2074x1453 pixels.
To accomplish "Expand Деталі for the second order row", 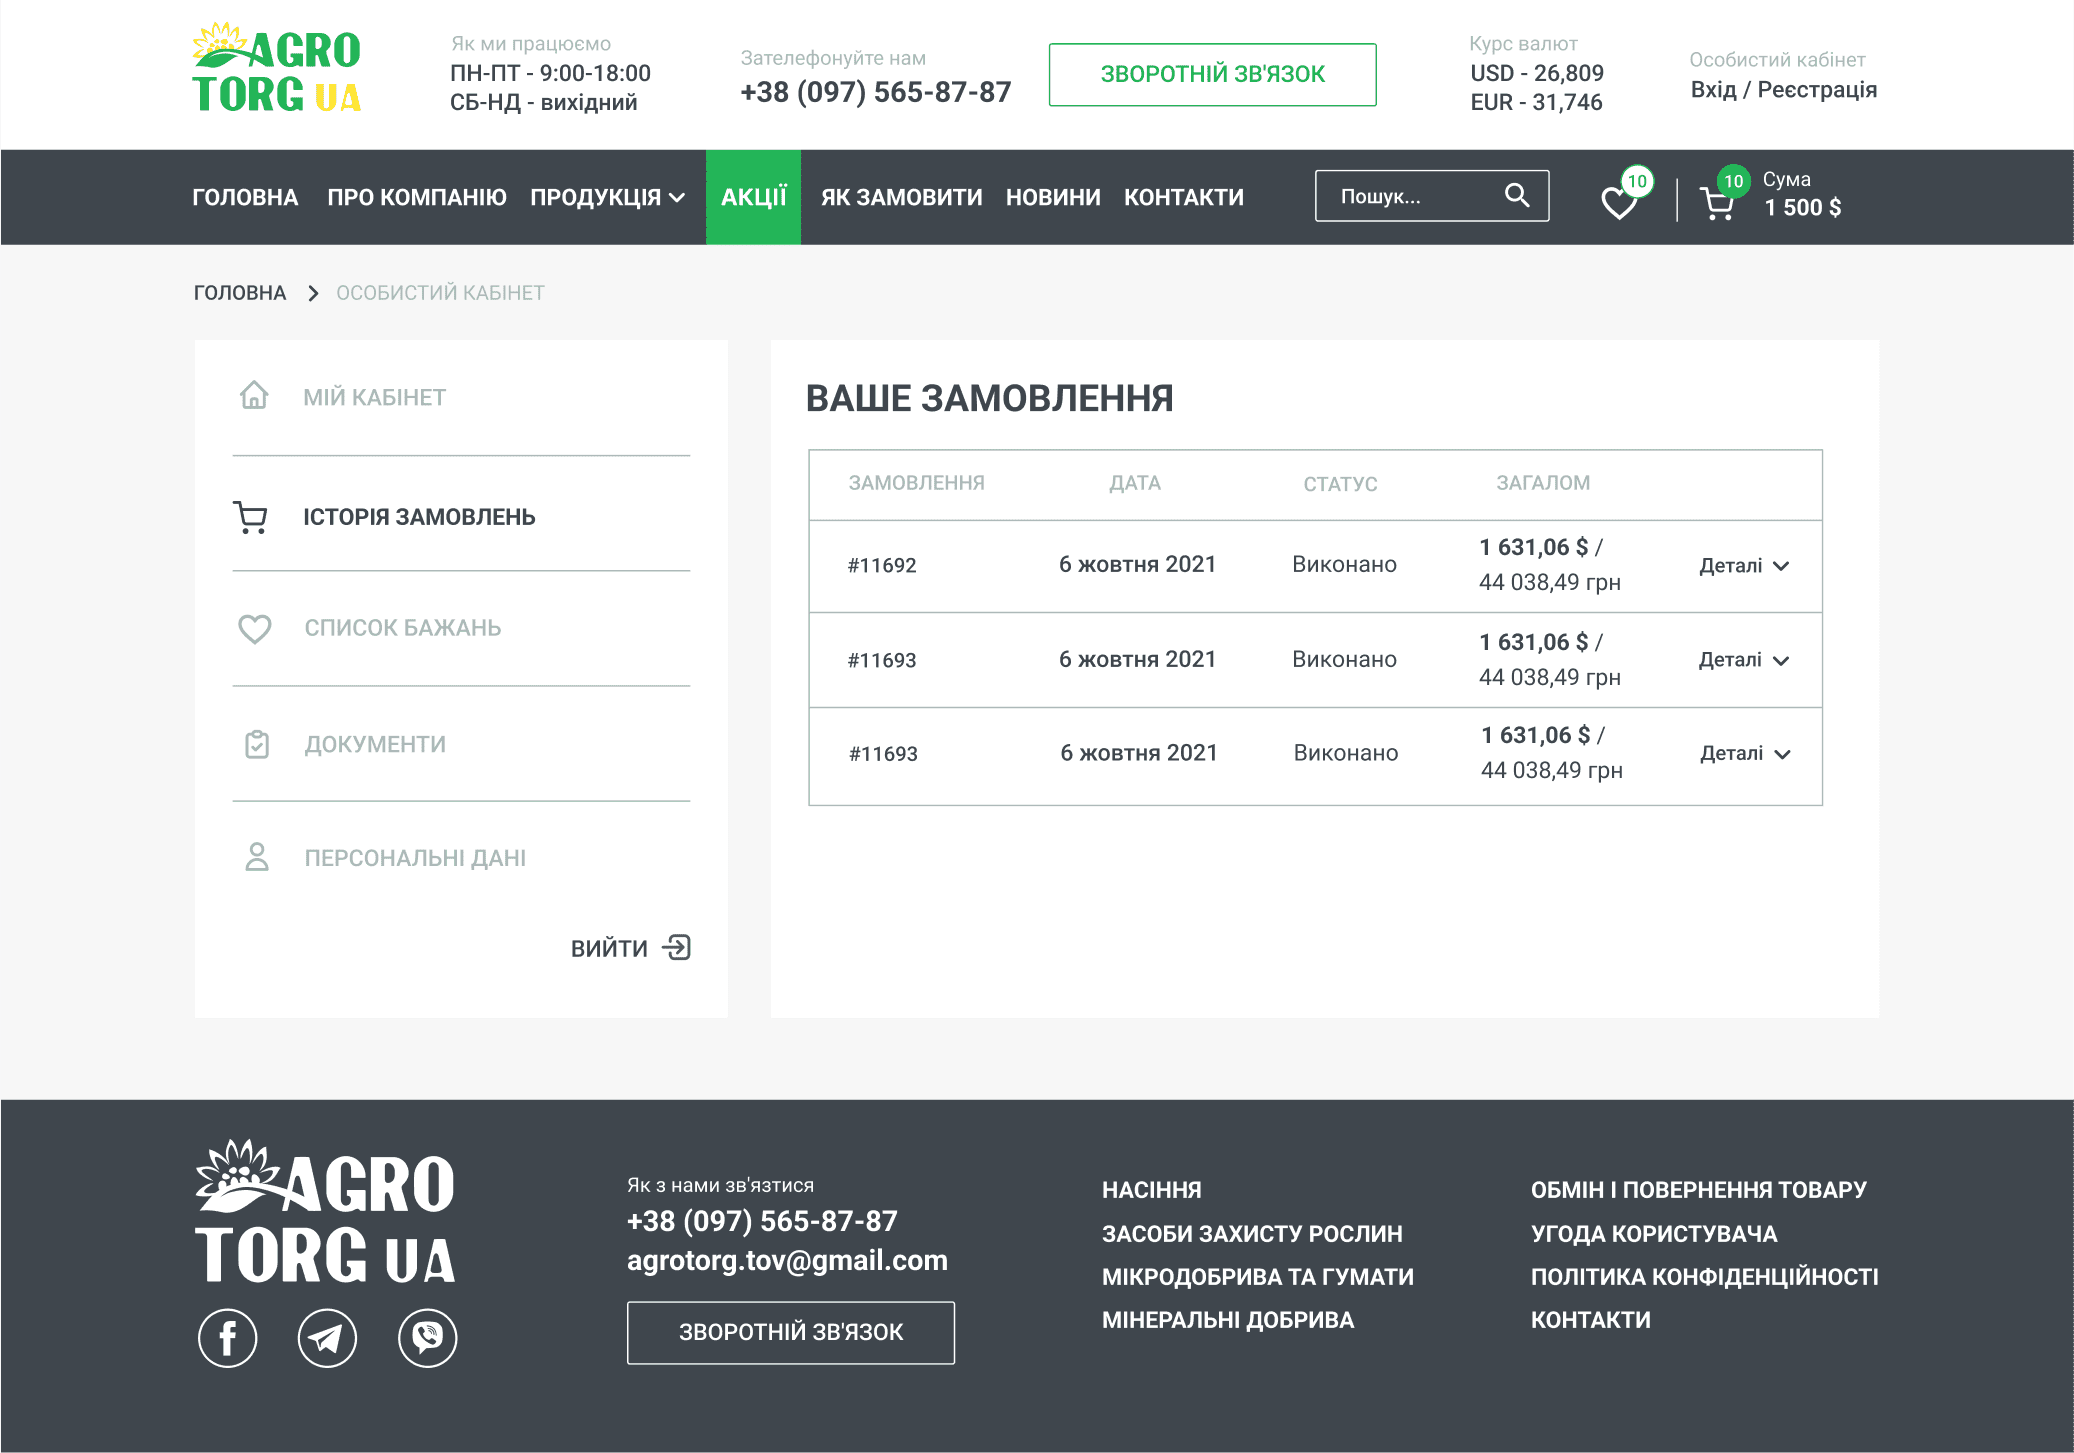I will click(x=1743, y=660).
